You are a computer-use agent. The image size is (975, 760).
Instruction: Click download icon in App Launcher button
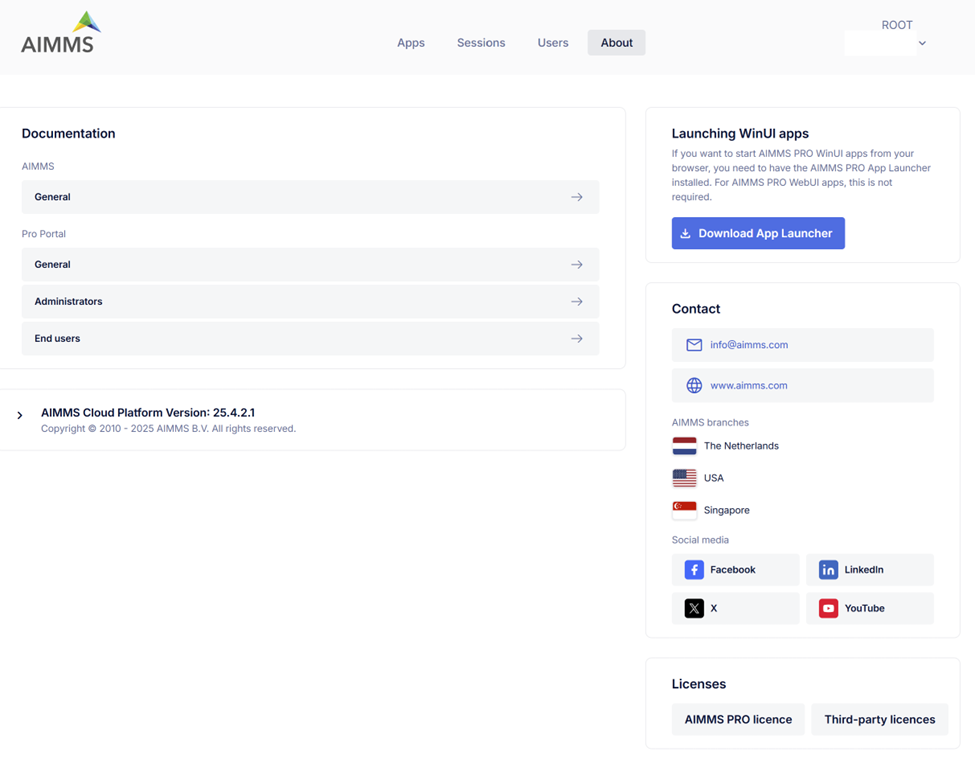pos(685,233)
